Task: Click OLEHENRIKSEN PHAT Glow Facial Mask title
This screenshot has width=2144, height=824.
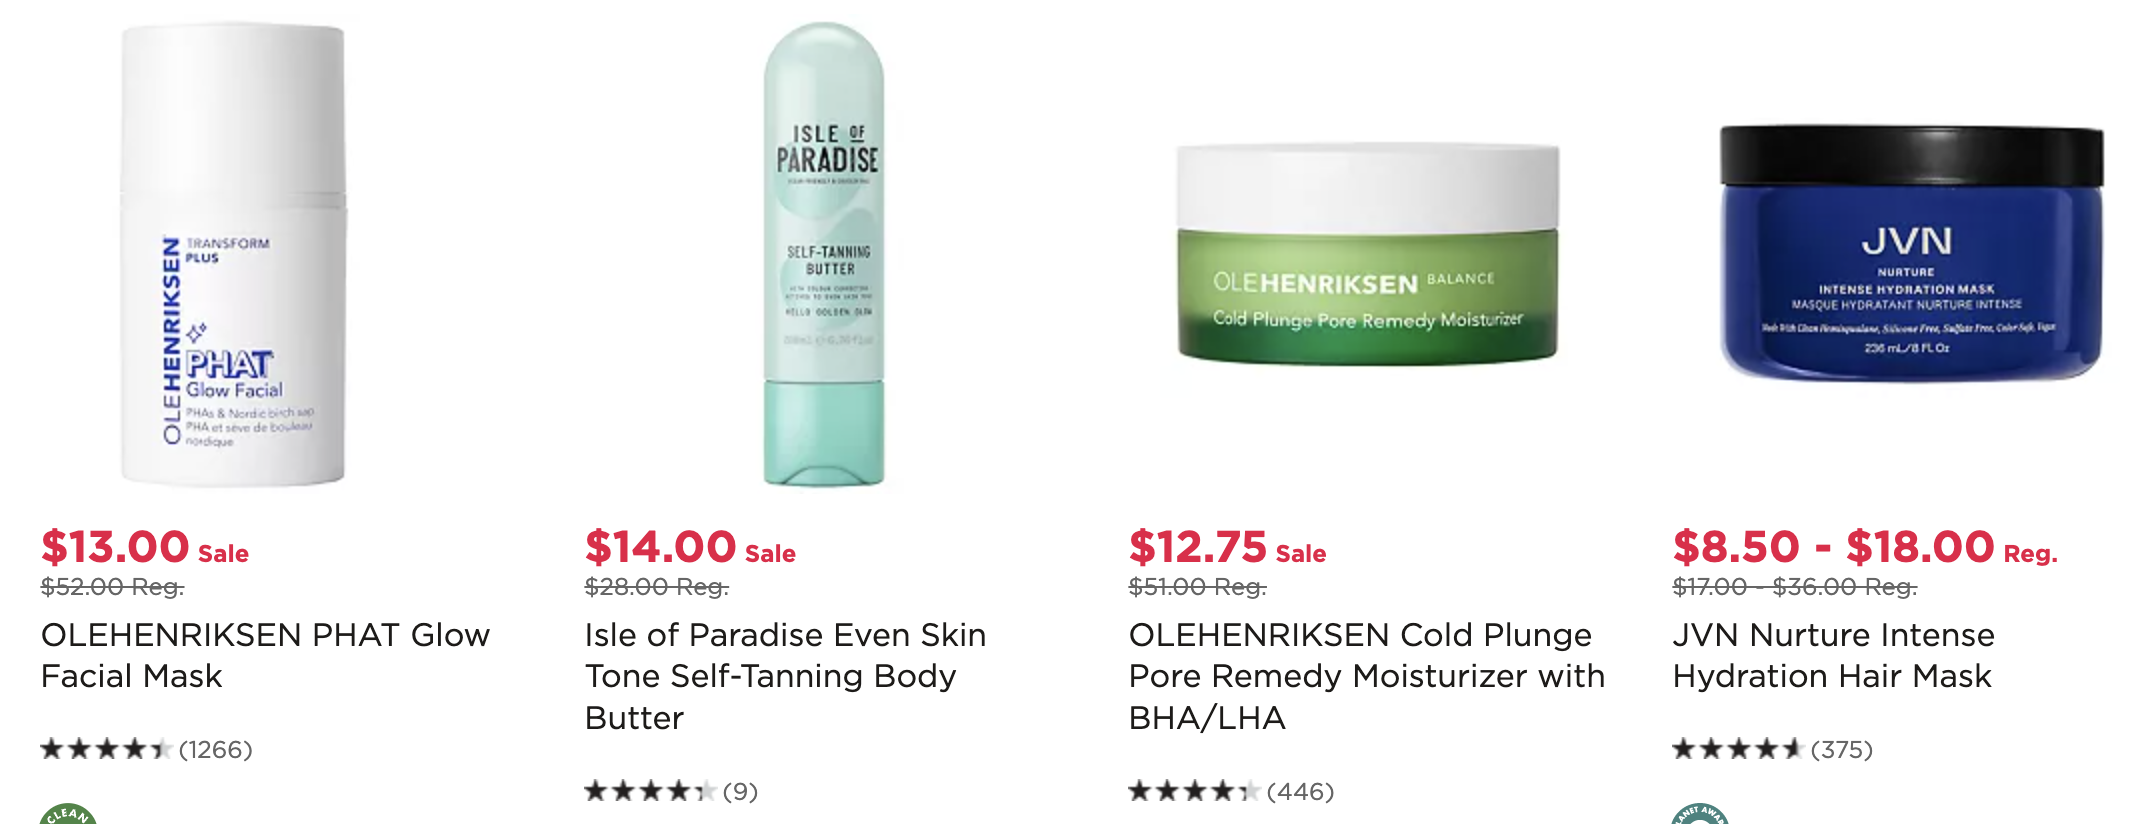Action: tap(266, 655)
